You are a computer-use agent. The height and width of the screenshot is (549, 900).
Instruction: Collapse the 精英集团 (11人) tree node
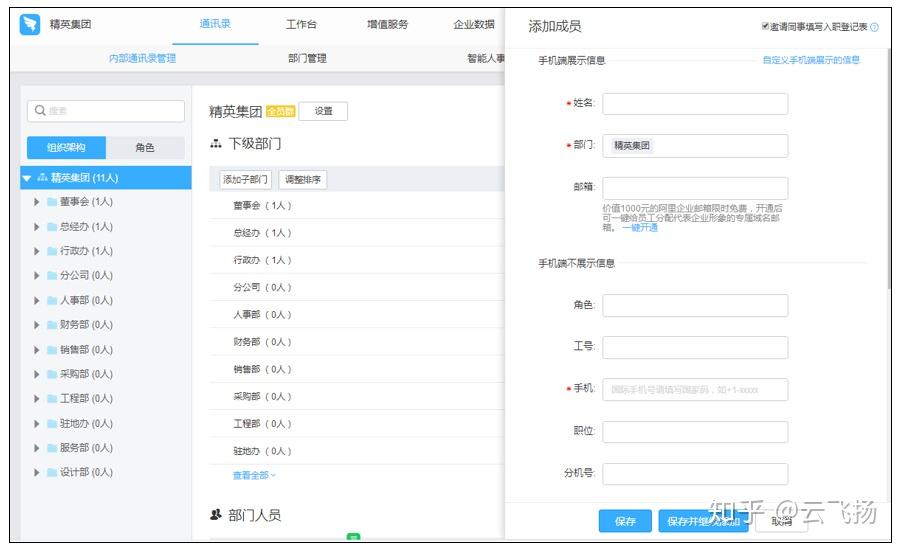click(26, 178)
